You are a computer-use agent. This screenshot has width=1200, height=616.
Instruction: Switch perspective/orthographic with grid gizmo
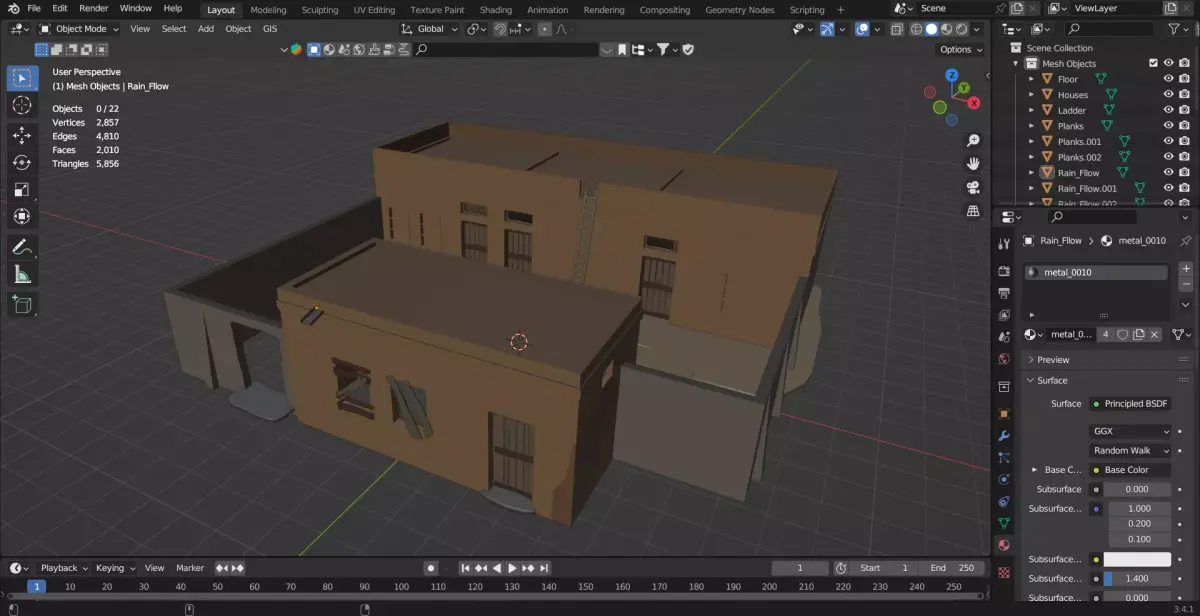coord(973,211)
